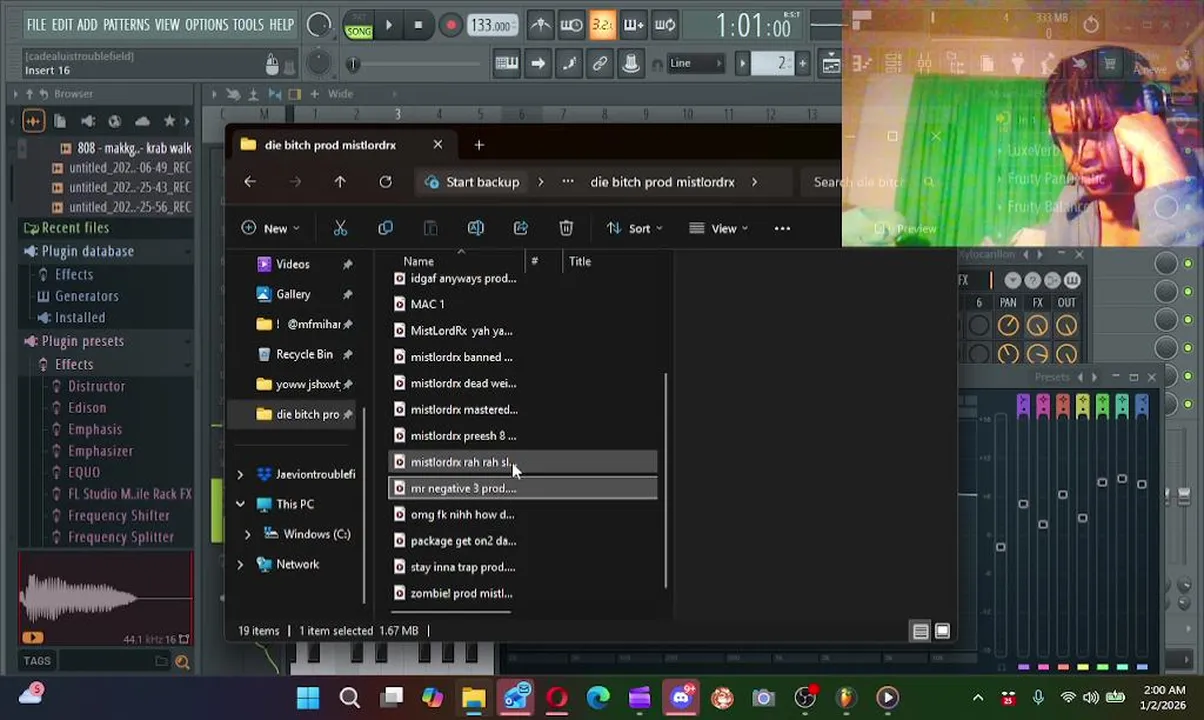
Task: Toggle typing keyboard to piano icon
Action: pos(506,63)
